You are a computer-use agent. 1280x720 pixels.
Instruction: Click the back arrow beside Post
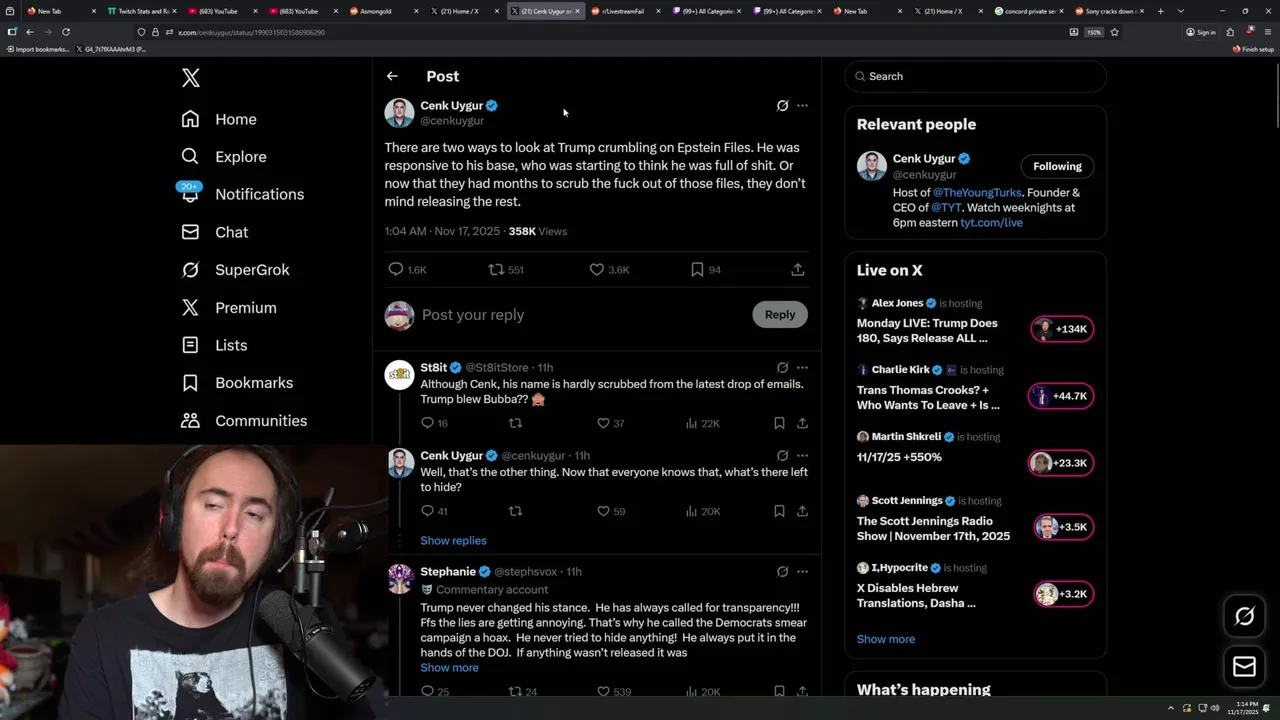coord(392,76)
